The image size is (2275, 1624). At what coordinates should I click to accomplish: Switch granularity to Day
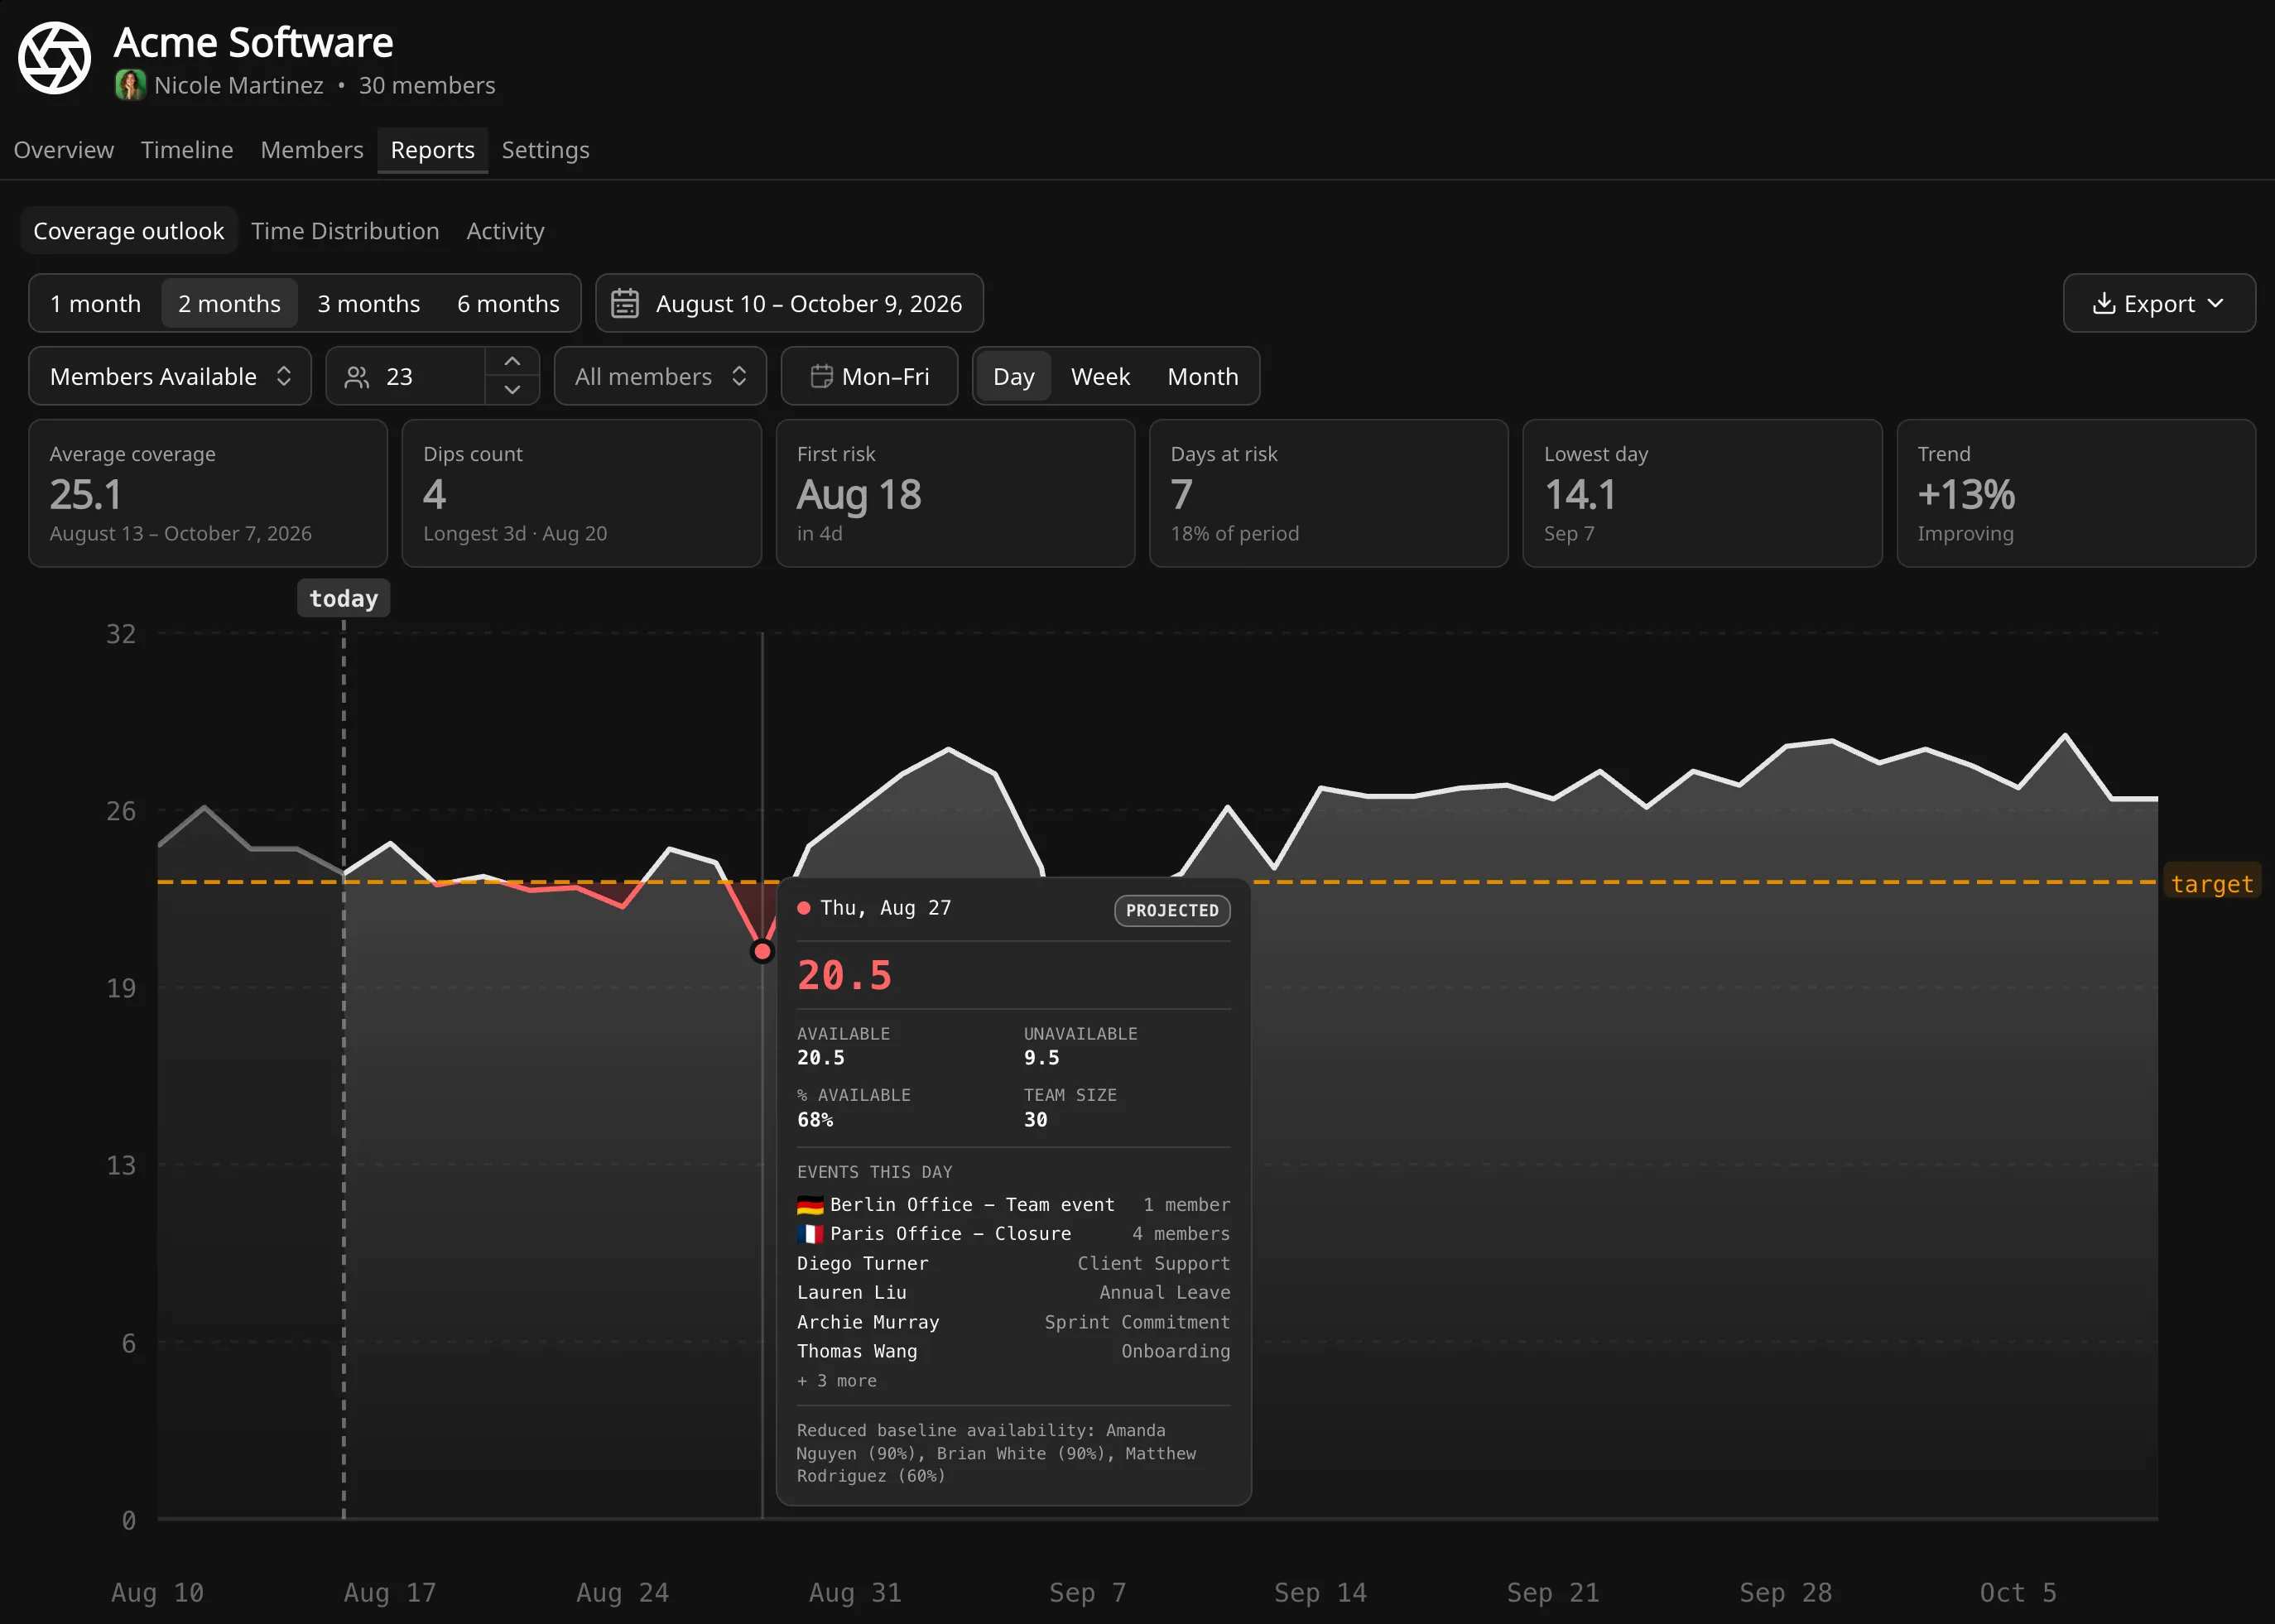click(x=1013, y=377)
